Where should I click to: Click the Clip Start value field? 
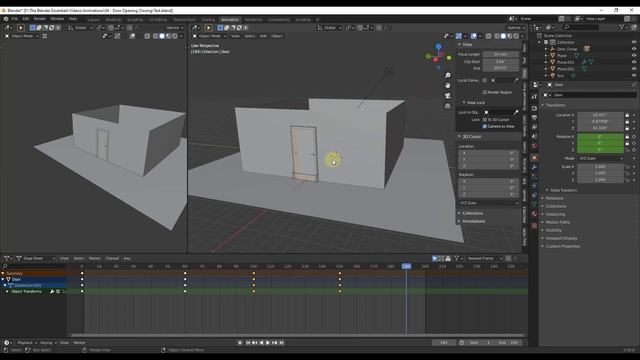(x=501, y=62)
